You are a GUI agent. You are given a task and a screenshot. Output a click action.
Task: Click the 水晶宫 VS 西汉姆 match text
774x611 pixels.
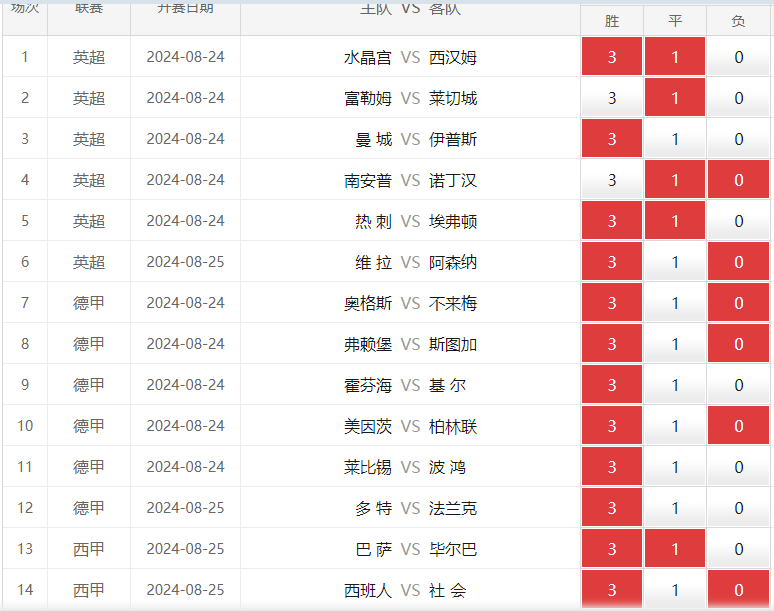coord(410,57)
